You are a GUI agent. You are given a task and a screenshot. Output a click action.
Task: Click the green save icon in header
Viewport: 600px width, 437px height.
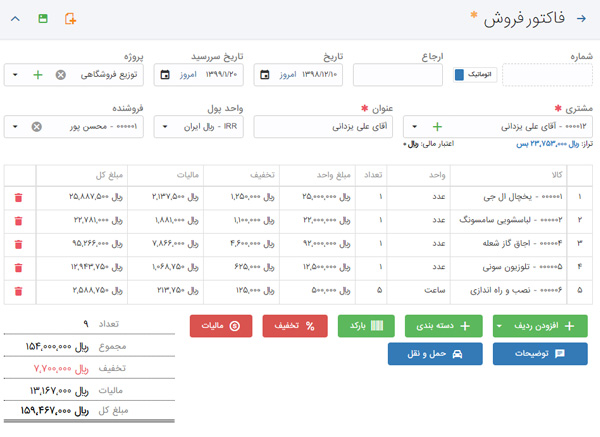[43, 18]
